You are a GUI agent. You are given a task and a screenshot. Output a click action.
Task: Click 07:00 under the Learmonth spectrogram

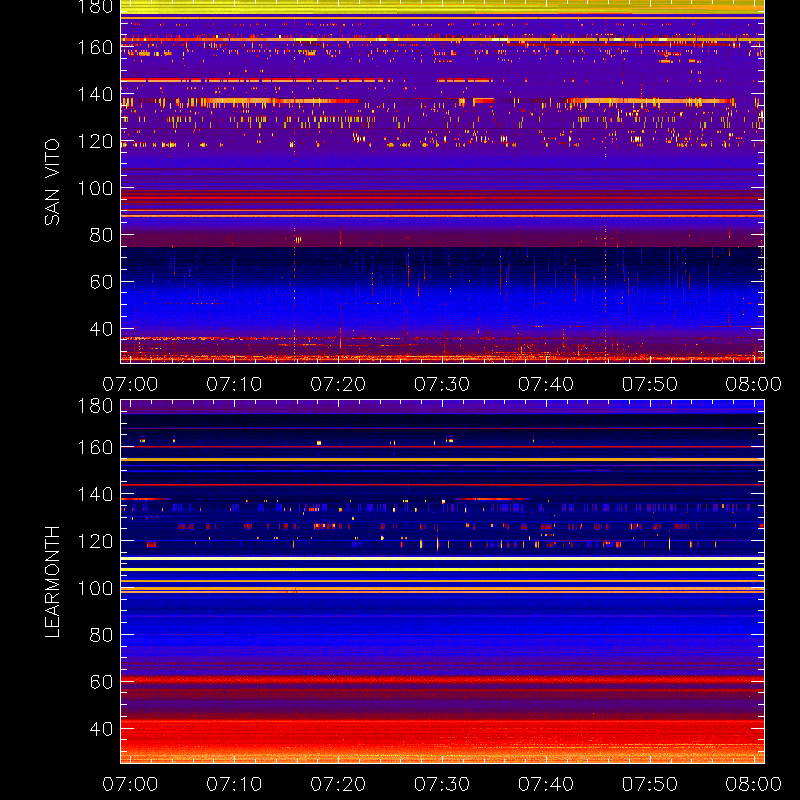click(x=130, y=784)
